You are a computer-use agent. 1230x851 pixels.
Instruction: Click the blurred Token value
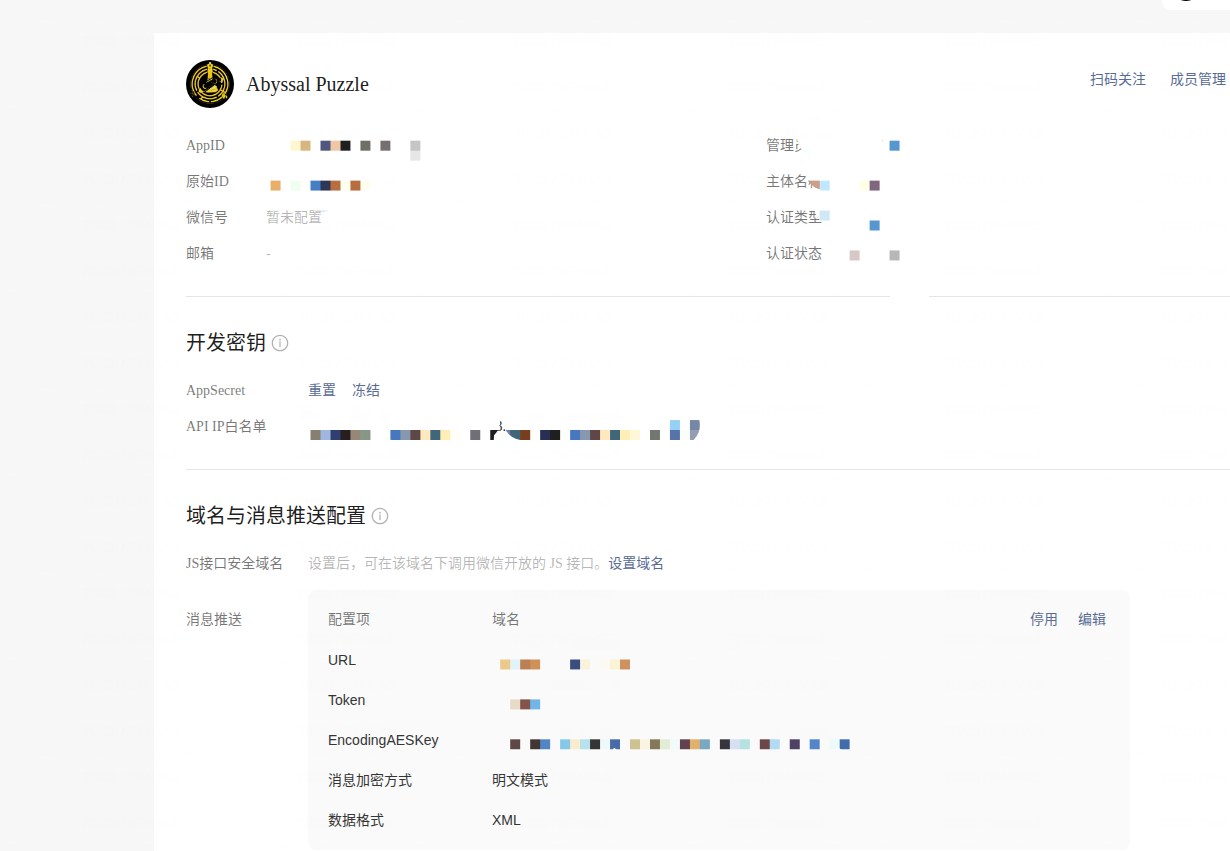pos(525,704)
